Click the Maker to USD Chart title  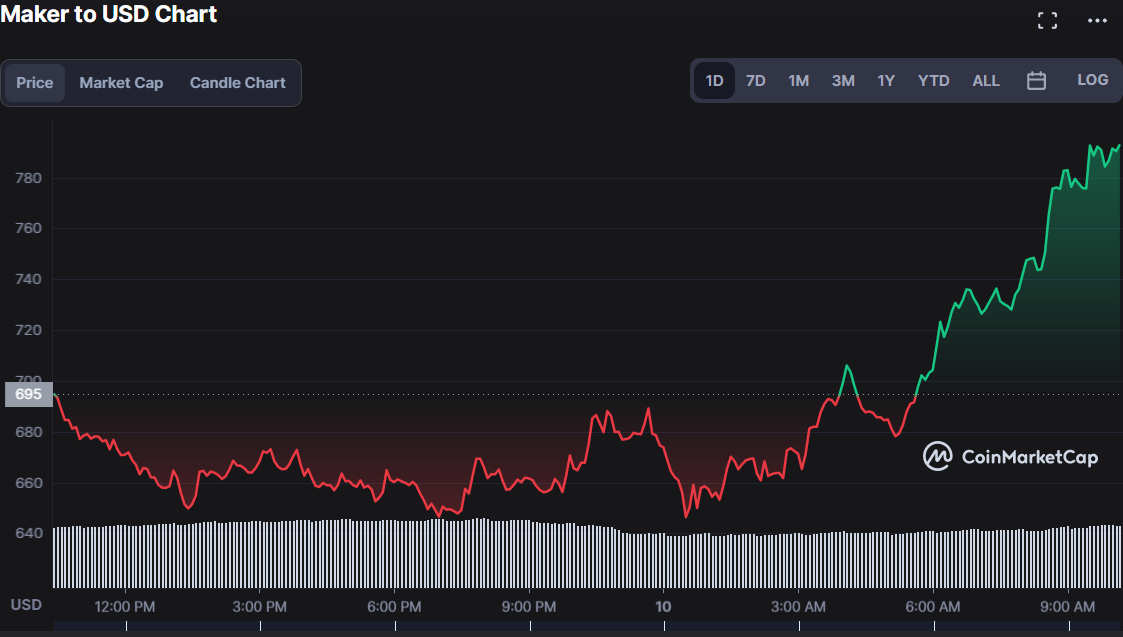109,14
